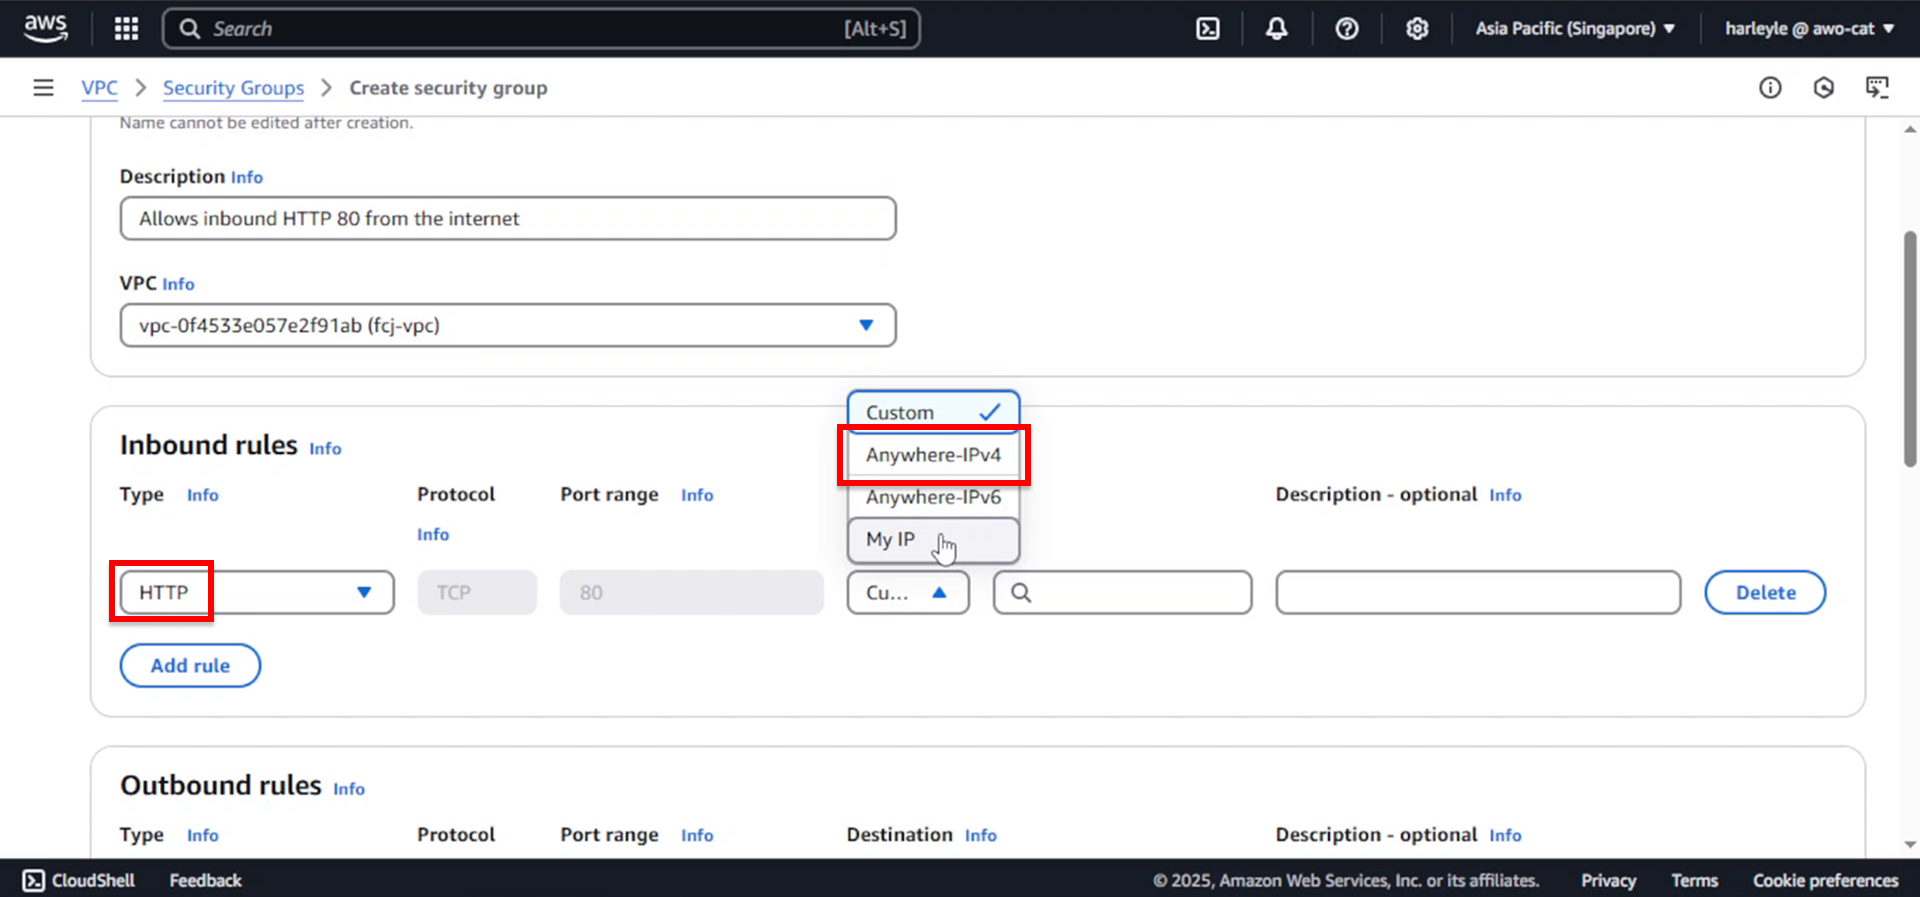Choose My IP from the source list
The image size is (1920, 897).
933,539
